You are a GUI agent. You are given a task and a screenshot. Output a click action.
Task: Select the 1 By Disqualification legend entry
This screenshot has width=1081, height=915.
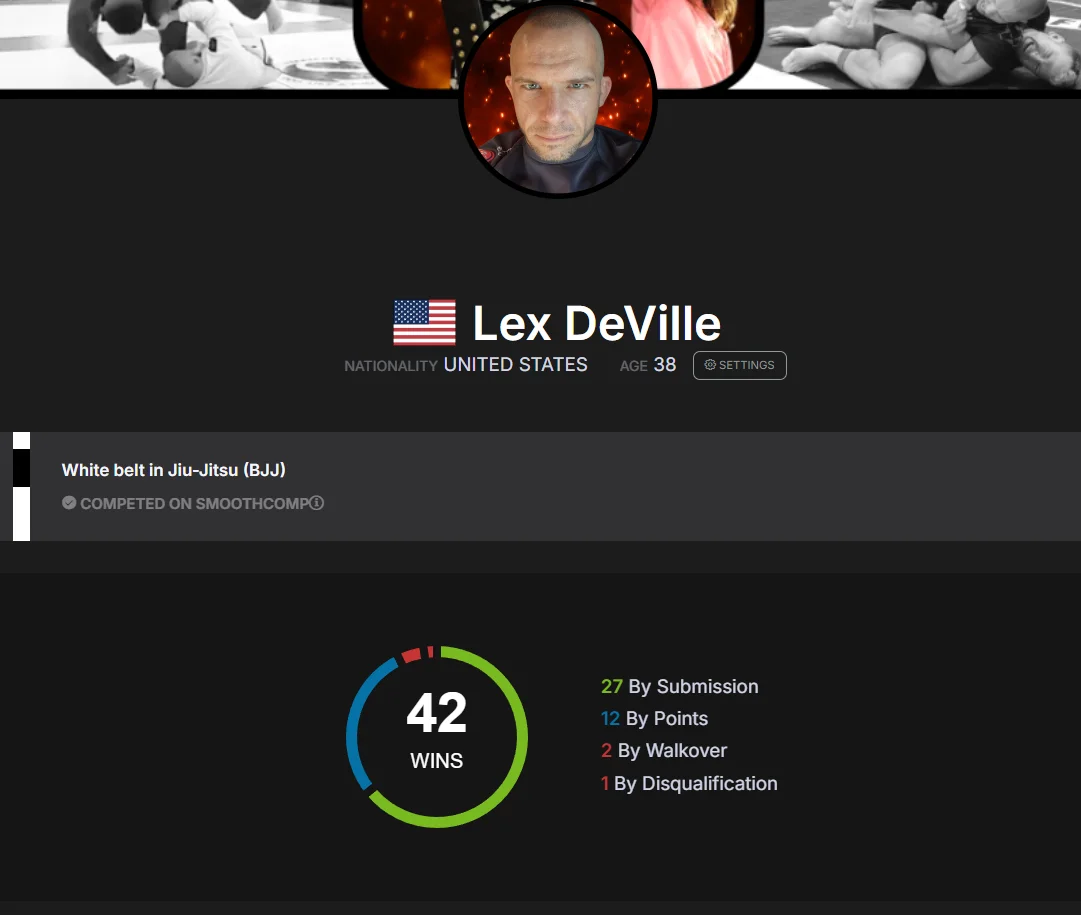click(689, 783)
